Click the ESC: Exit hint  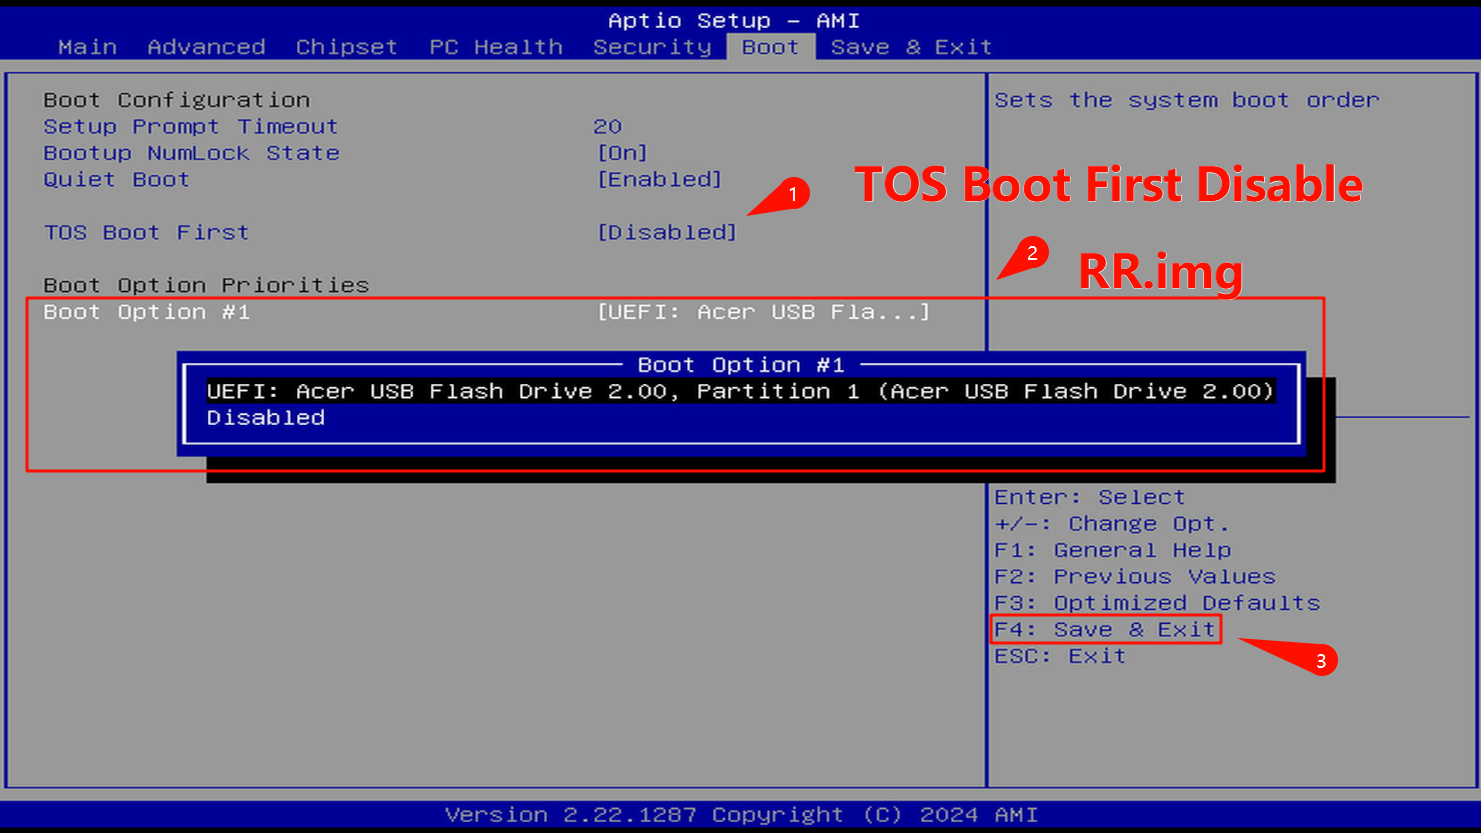tap(1060, 656)
